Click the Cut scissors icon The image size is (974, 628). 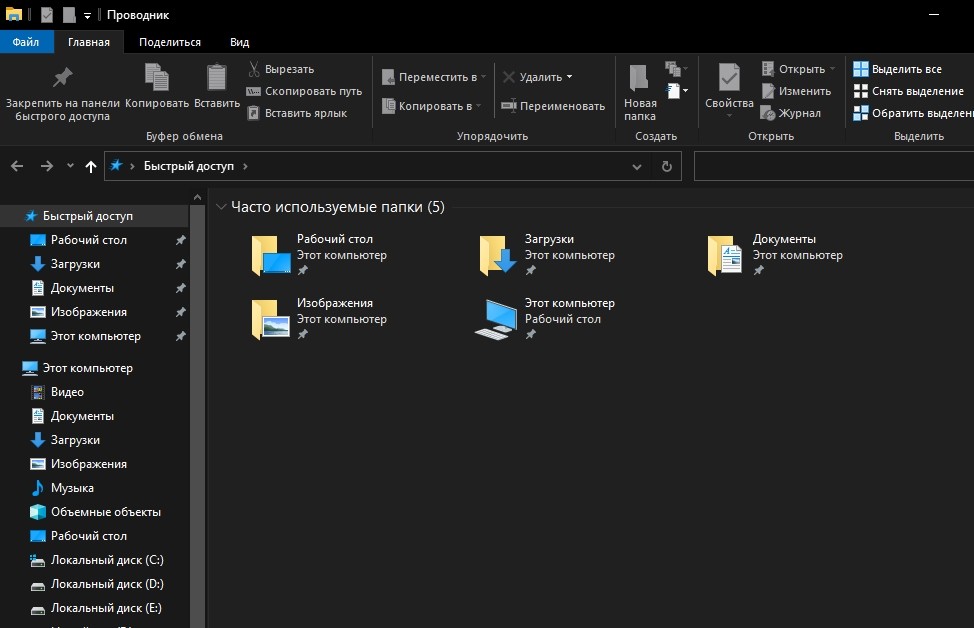coord(254,69)
